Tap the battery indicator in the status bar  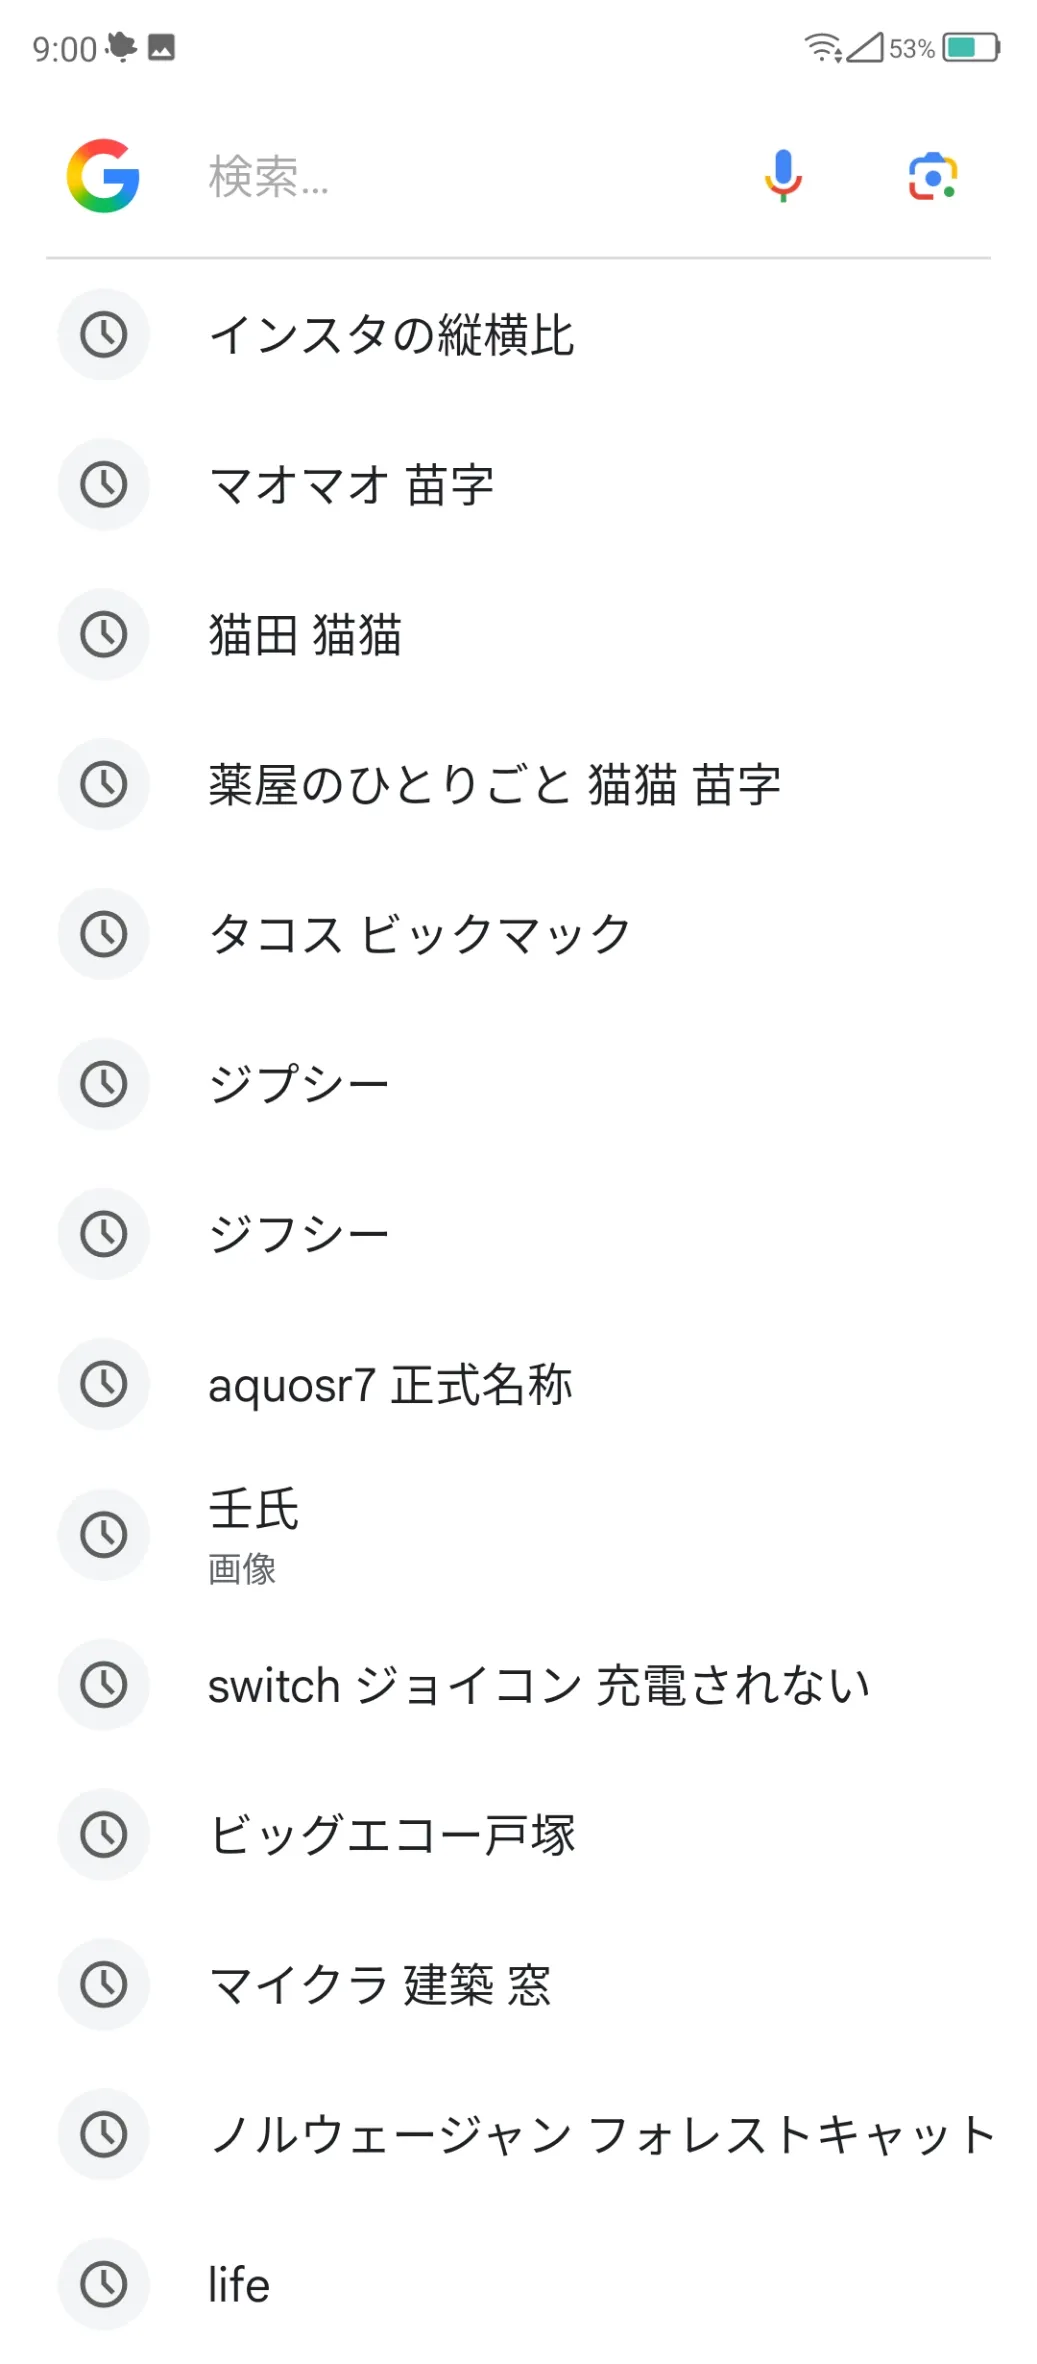pos(971,47)
